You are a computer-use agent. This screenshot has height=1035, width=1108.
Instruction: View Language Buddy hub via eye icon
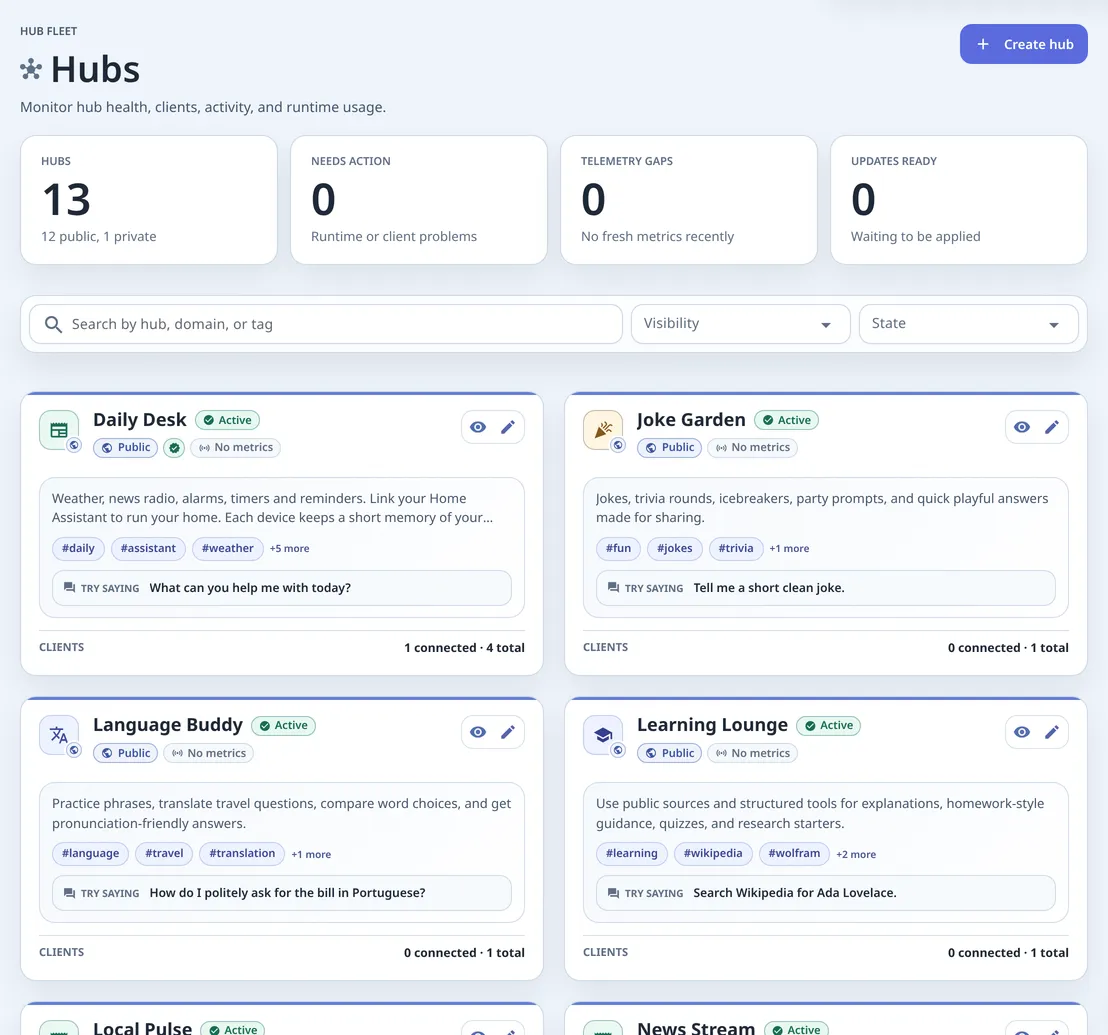click(478, 732)
